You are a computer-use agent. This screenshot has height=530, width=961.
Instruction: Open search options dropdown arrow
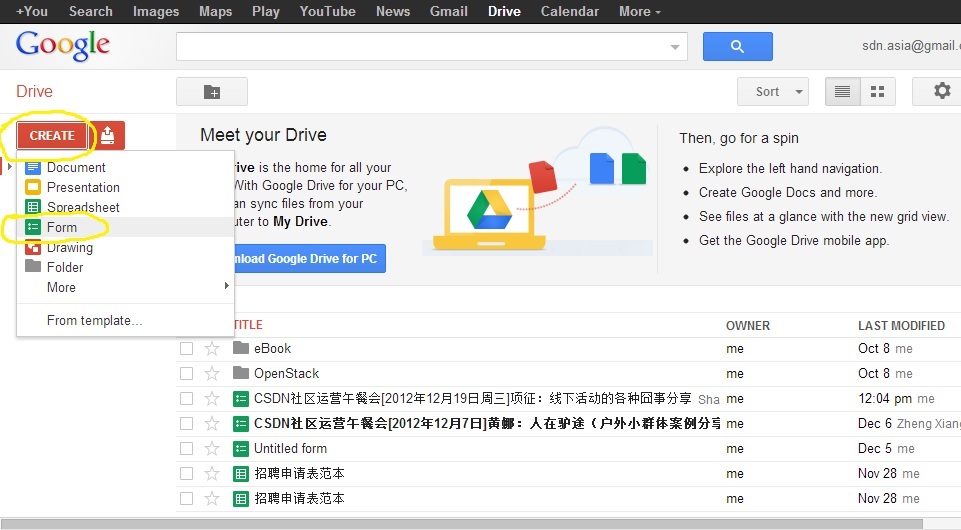(675, 47)
